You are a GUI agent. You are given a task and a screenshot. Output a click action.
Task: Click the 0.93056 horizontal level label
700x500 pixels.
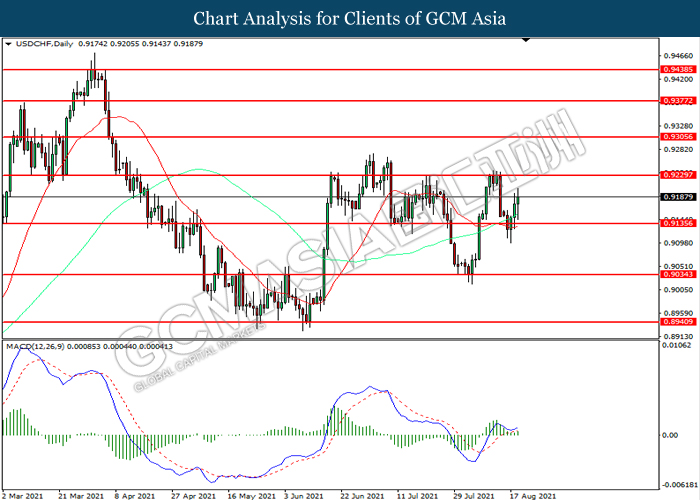tap(678, 137)
